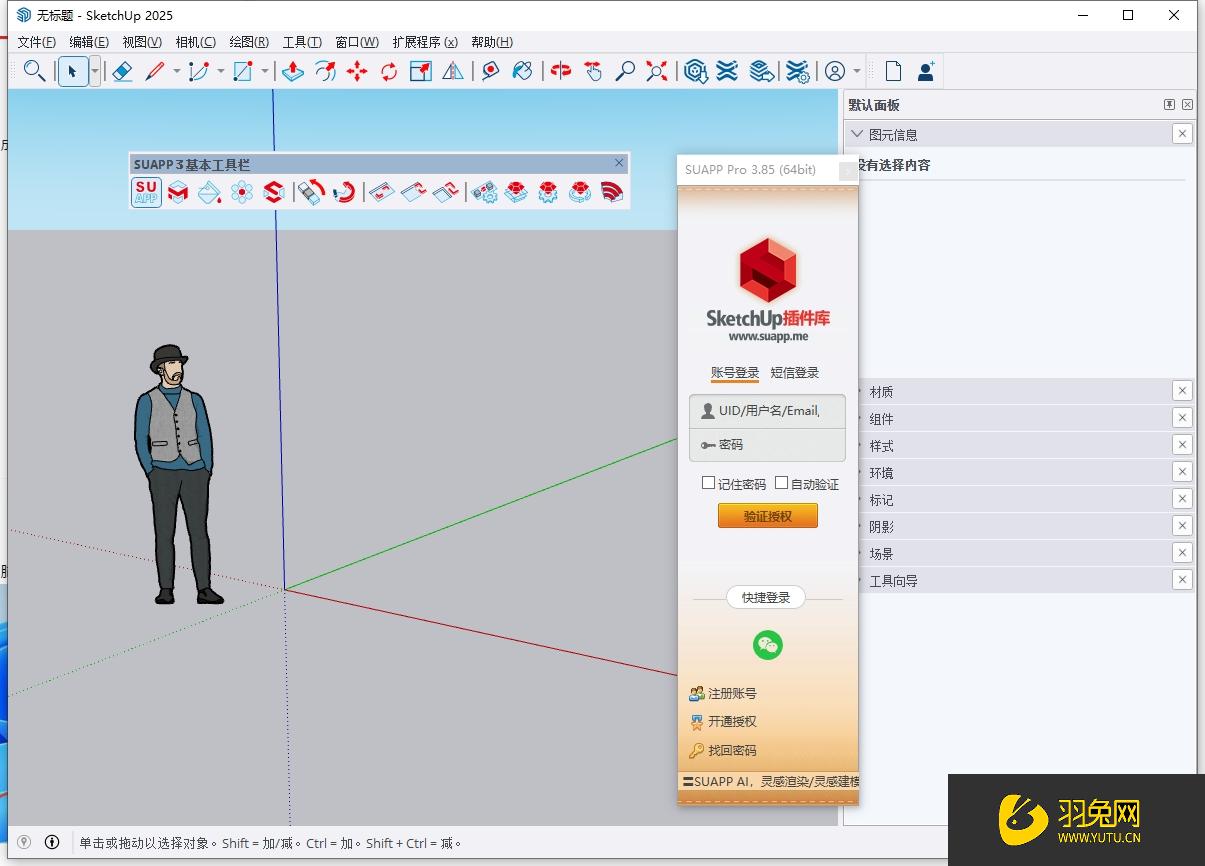Switch to the 短信登录 tab
Image resolution: width=1205 pixels, height=866 pixels.
[x=795, y=373]
